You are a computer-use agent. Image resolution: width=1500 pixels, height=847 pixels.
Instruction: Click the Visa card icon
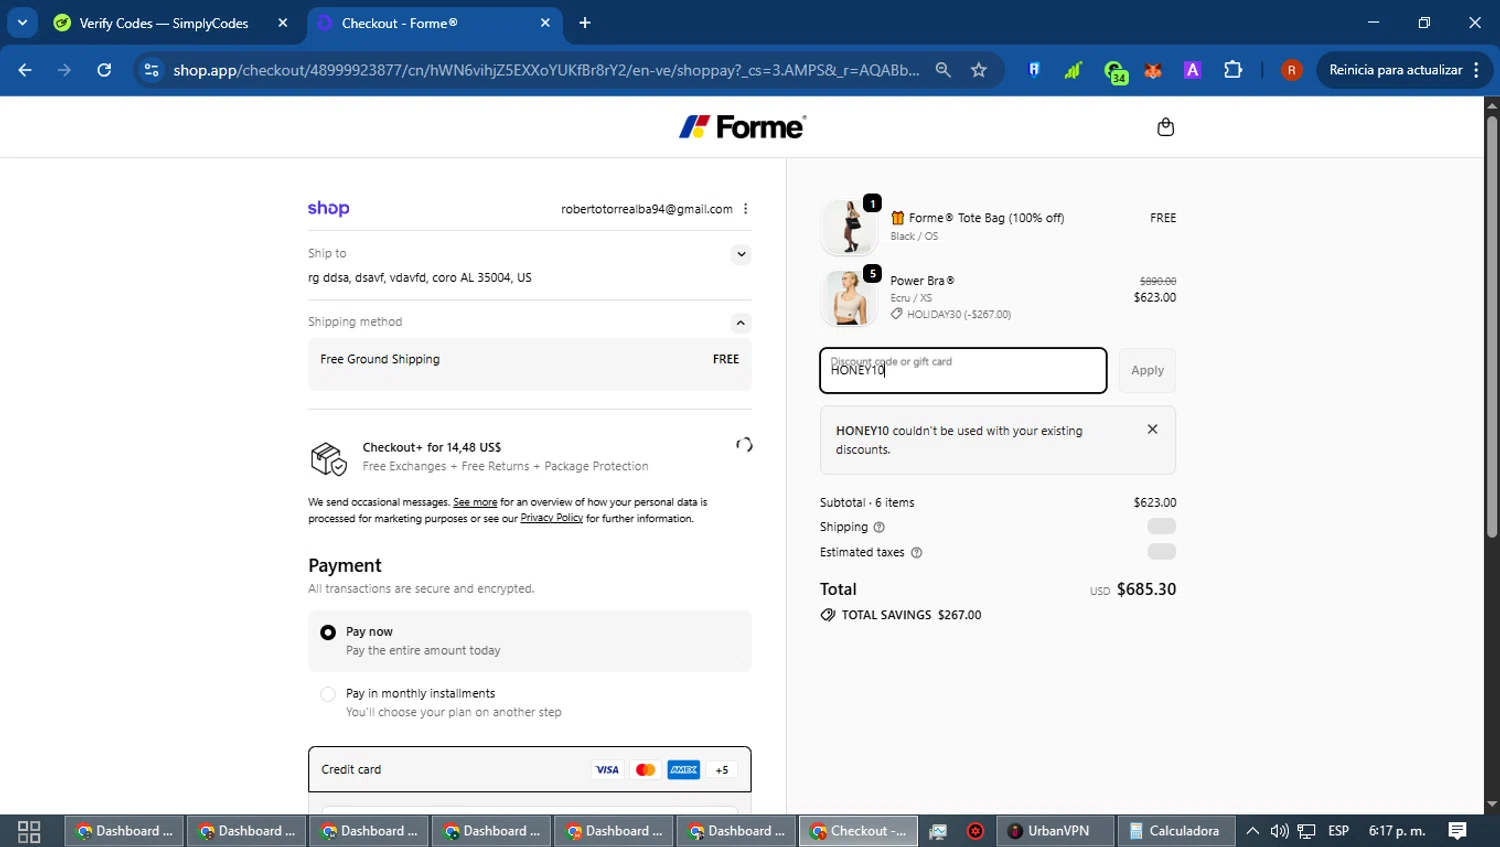point(607,770)
